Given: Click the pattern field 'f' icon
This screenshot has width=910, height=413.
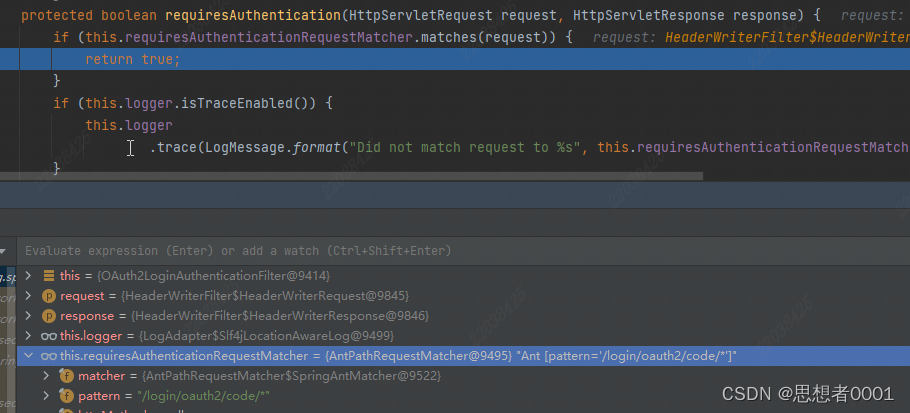Looking at the screenshot, I should click(67, 396).
